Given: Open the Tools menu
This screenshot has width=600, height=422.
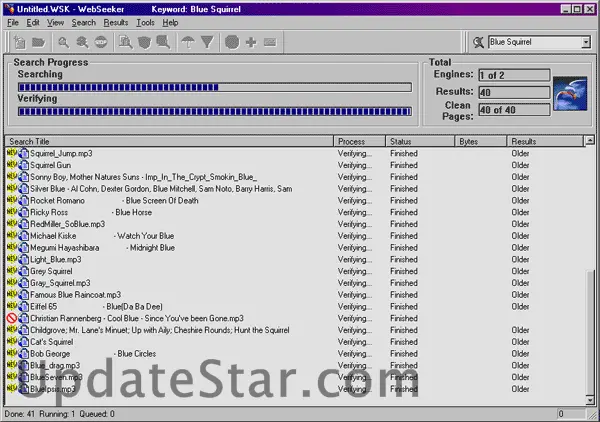Looking at the screenshot, I should tap(145, 23).
